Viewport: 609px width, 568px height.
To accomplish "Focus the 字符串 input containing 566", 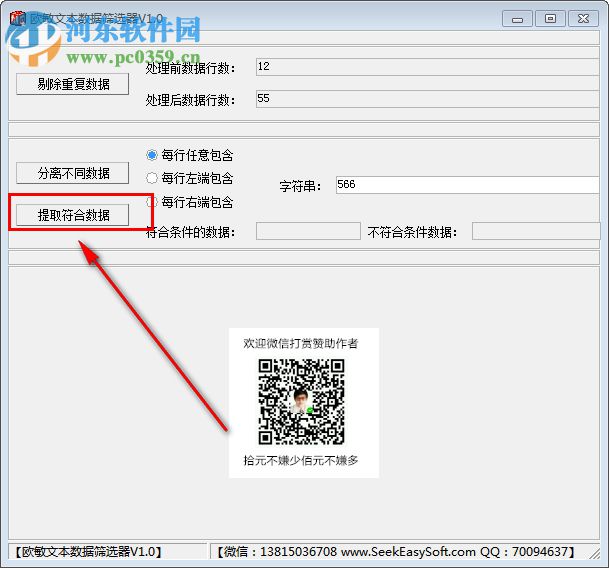I will pyautogui.click(x=468, y=185).
